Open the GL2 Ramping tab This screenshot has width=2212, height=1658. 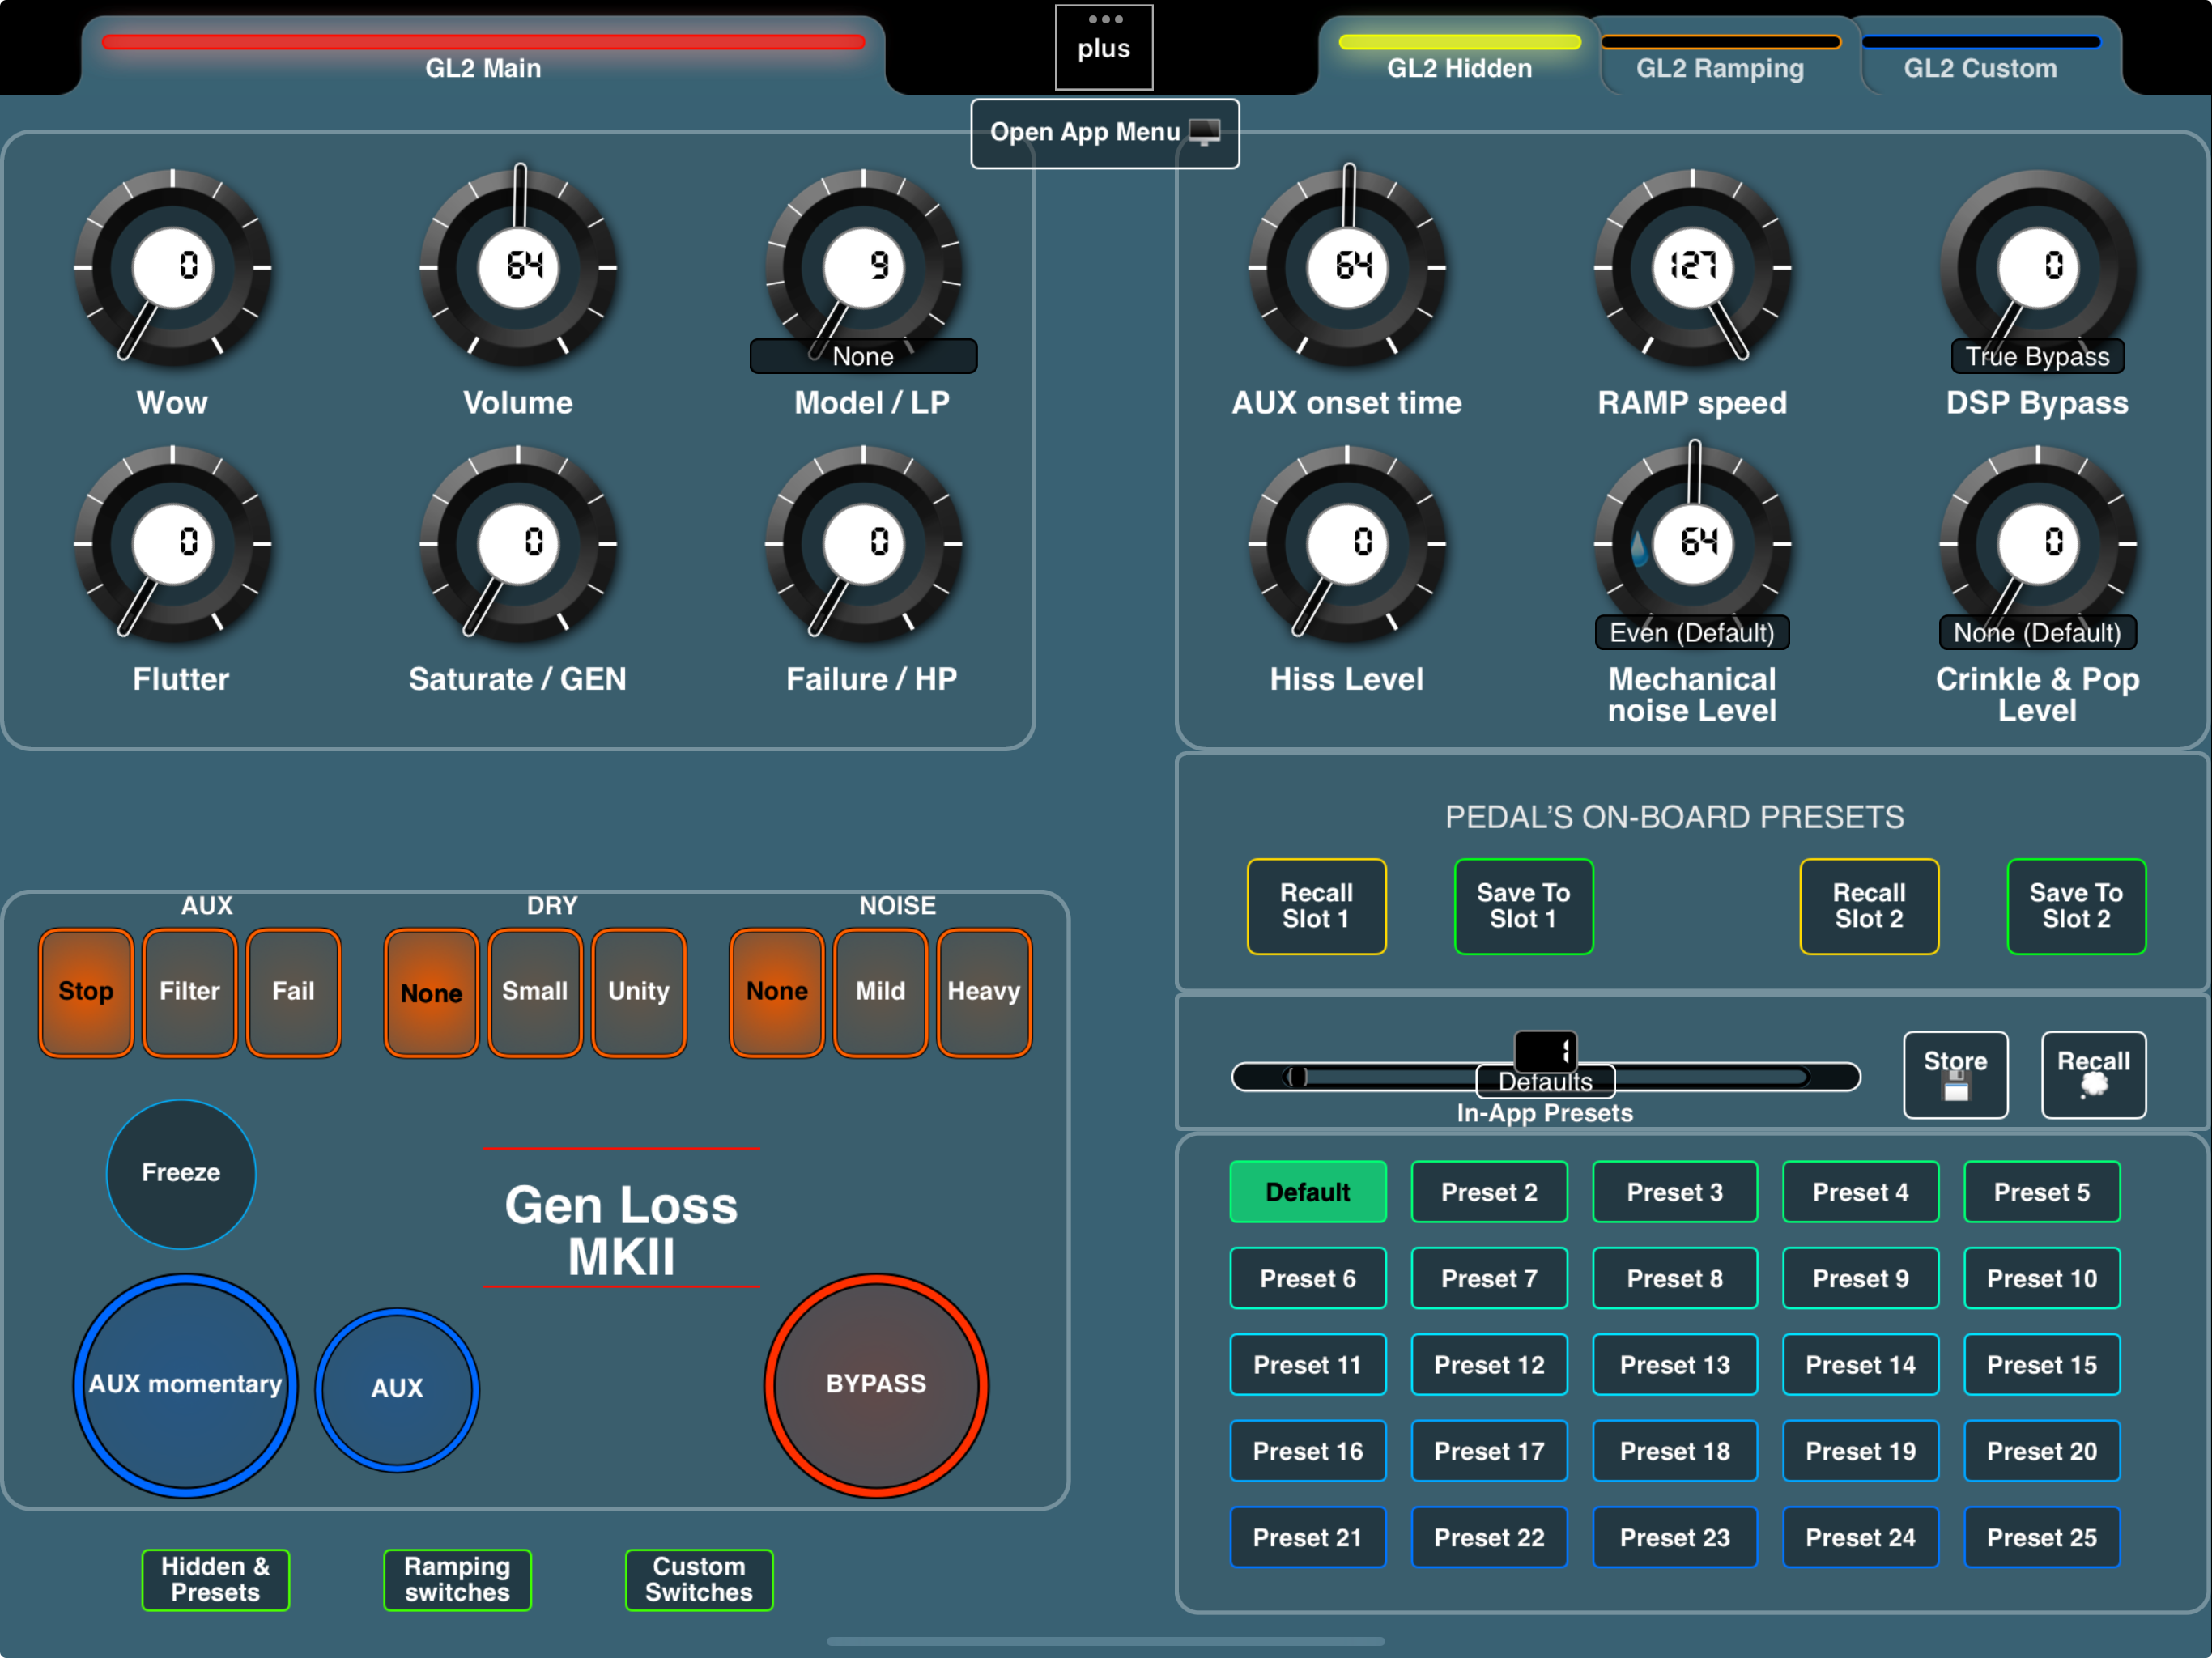pyautogui.click(x=1720, y=56)
